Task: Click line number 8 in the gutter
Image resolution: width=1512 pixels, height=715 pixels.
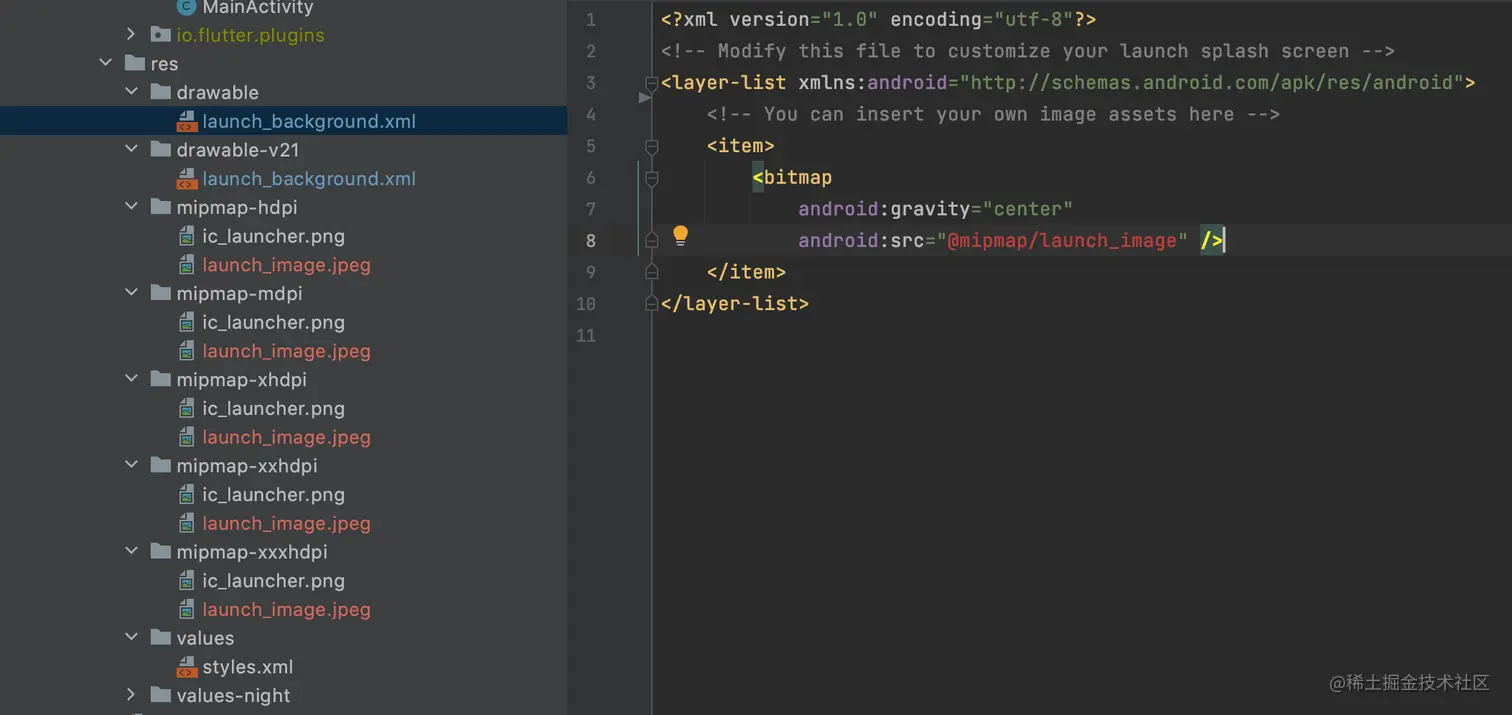Action: [x=590, y=240]
